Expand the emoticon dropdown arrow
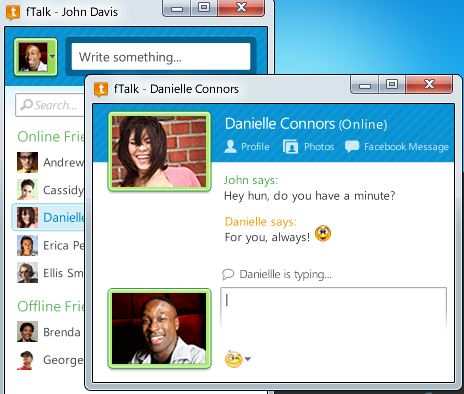464x394 pixels. tap(248, 359)
